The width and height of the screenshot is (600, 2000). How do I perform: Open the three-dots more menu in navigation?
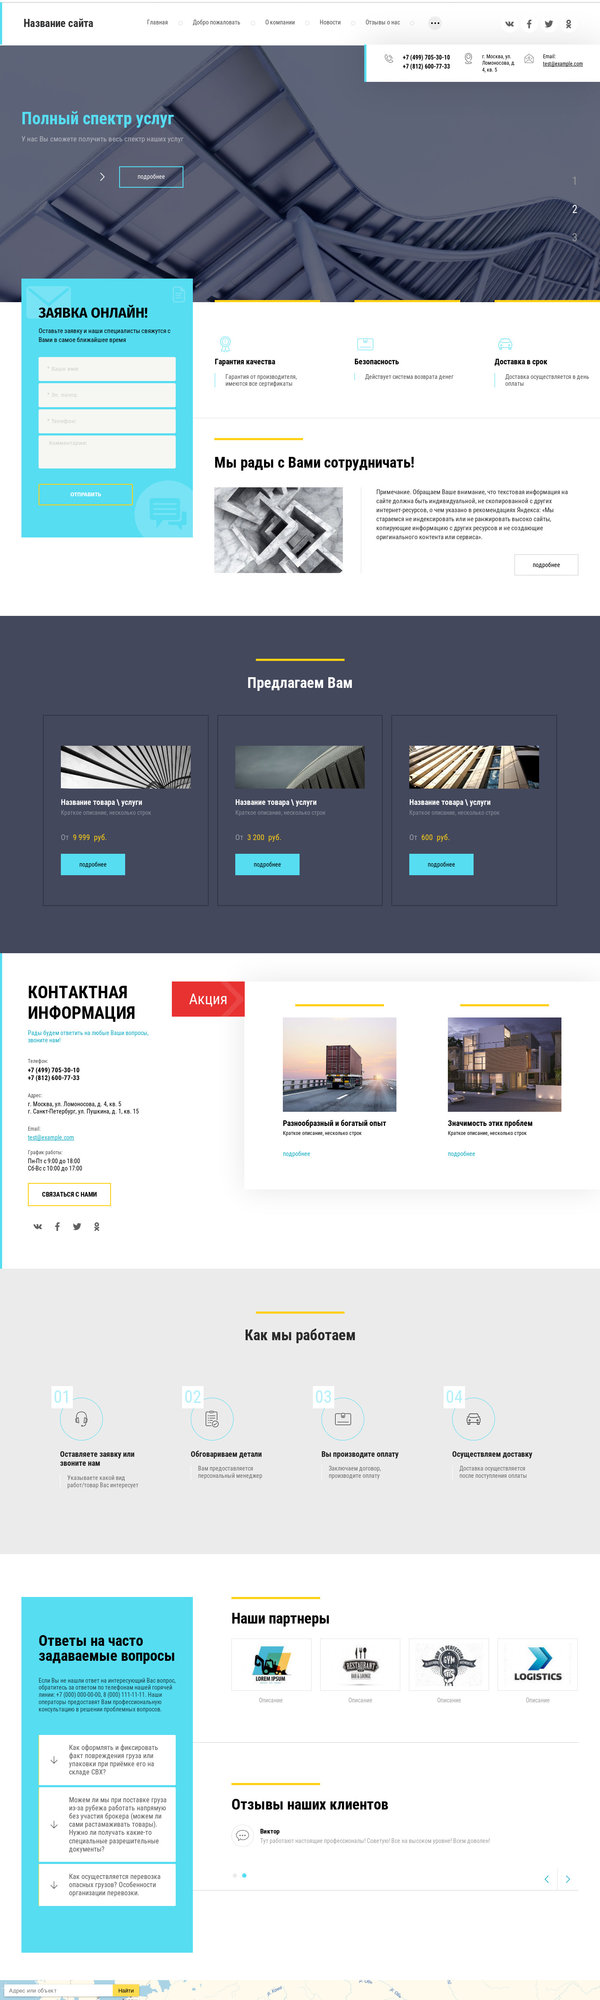point(434,23)
